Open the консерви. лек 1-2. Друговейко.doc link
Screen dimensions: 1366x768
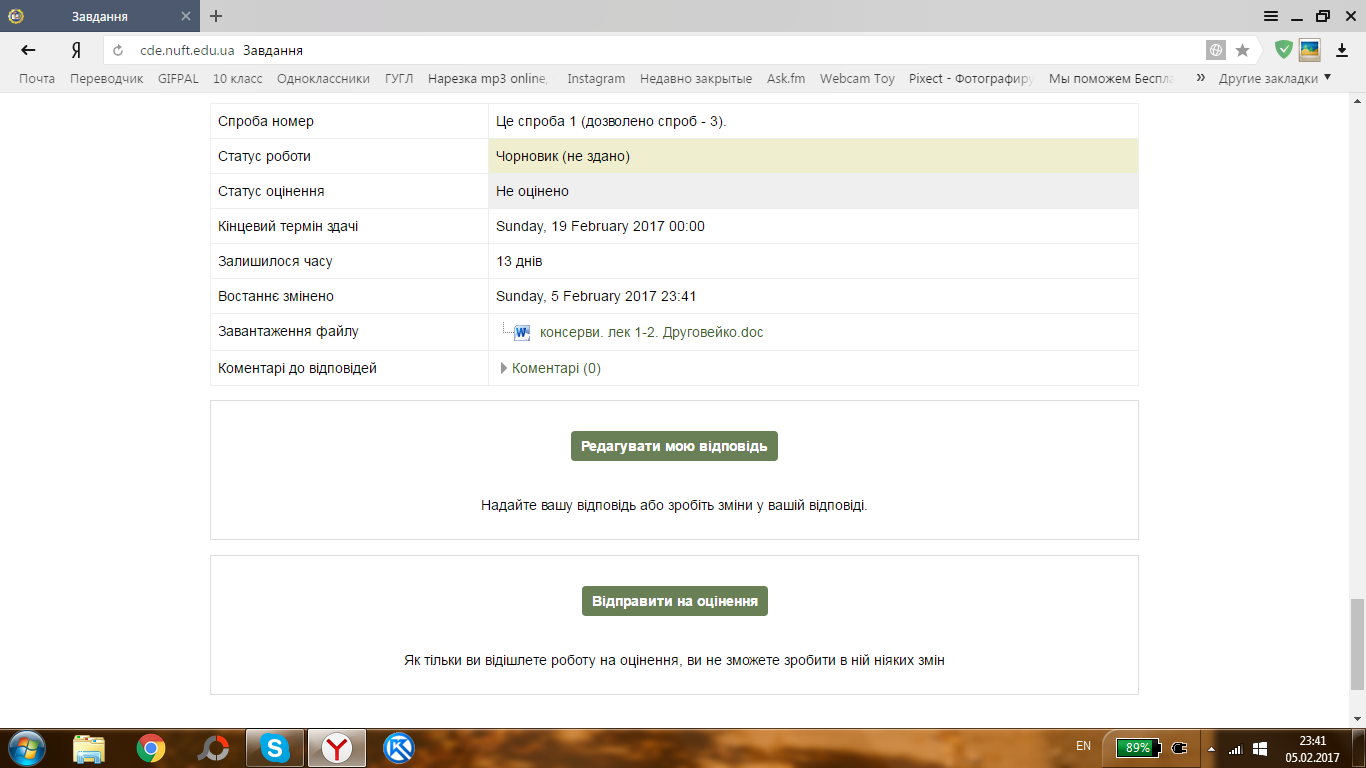click(651, 332)
